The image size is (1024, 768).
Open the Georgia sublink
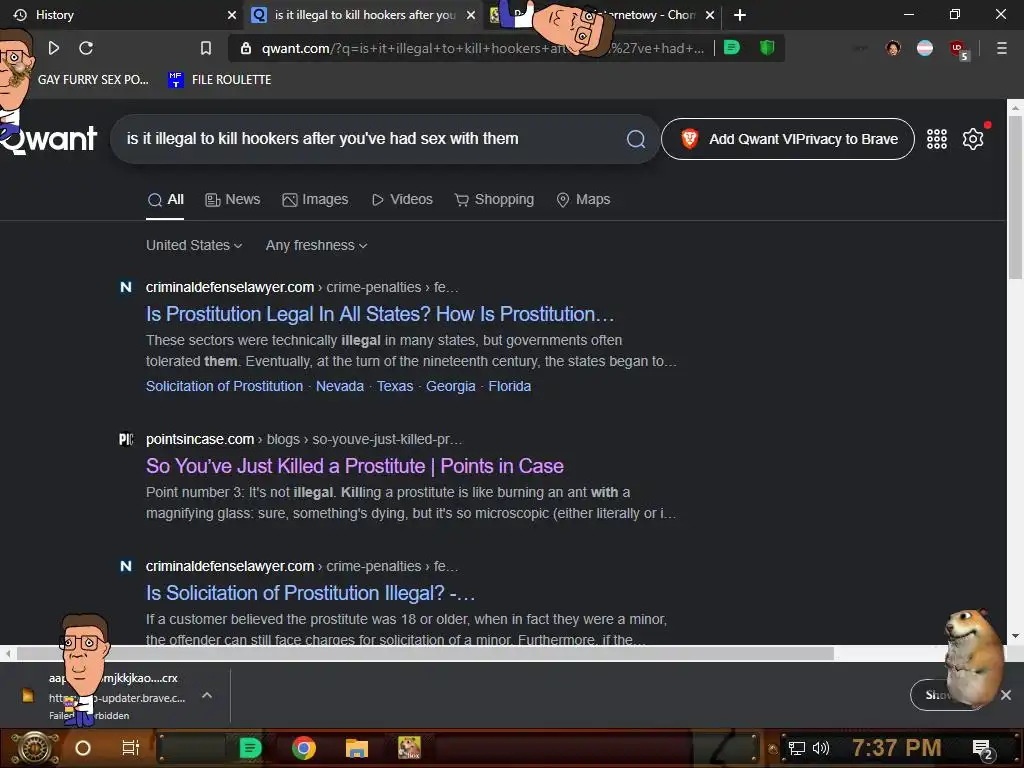pos(451,387)
